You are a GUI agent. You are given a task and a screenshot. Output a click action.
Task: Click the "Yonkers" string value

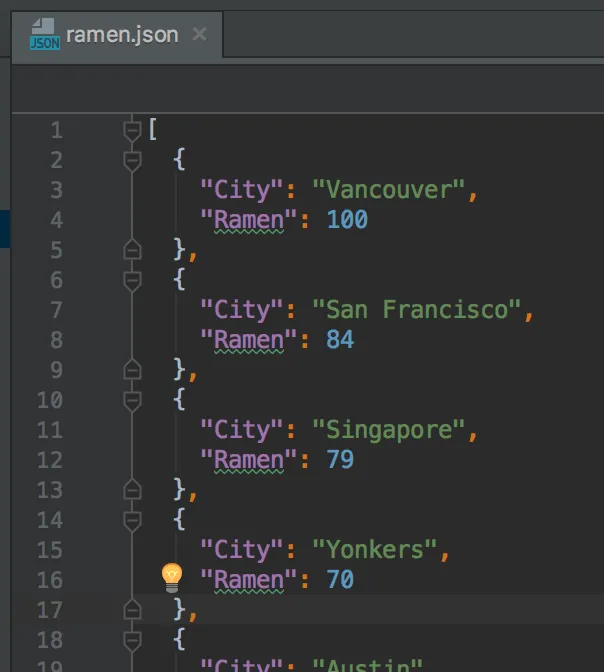coord(375,549)
